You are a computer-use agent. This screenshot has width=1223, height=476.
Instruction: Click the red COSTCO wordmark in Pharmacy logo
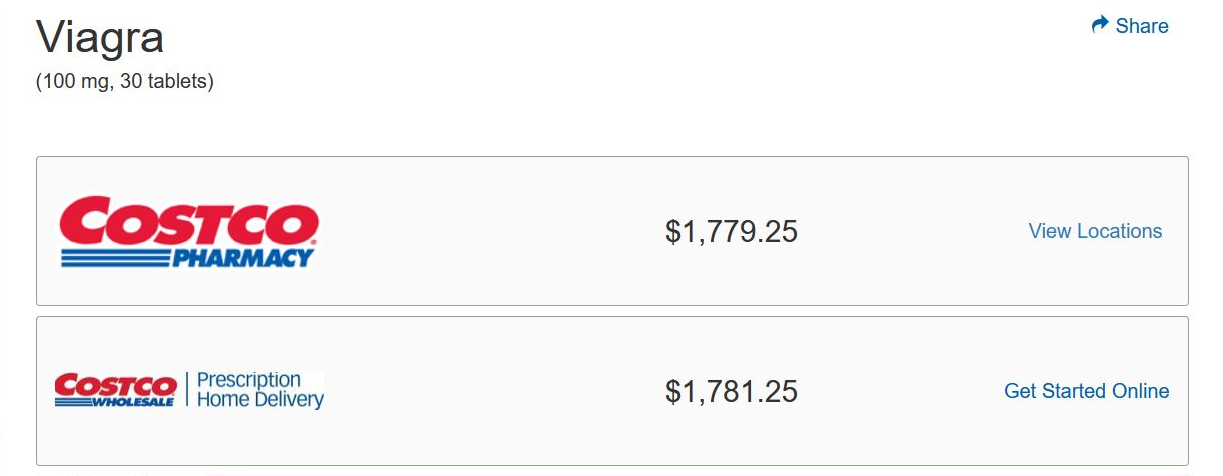coord(189,220)
